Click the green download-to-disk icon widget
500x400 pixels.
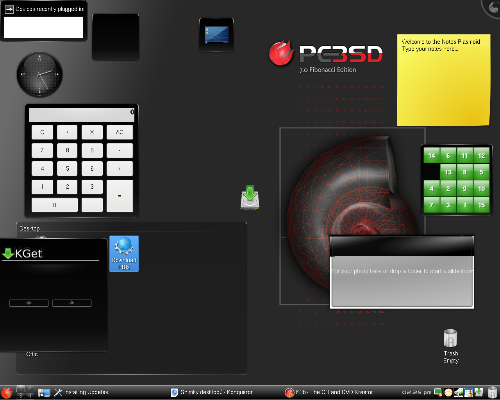(250, 197)
